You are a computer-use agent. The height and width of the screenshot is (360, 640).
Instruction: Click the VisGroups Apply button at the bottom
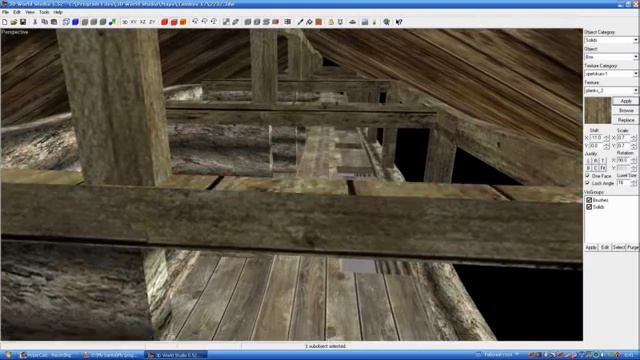pos(591,247)
